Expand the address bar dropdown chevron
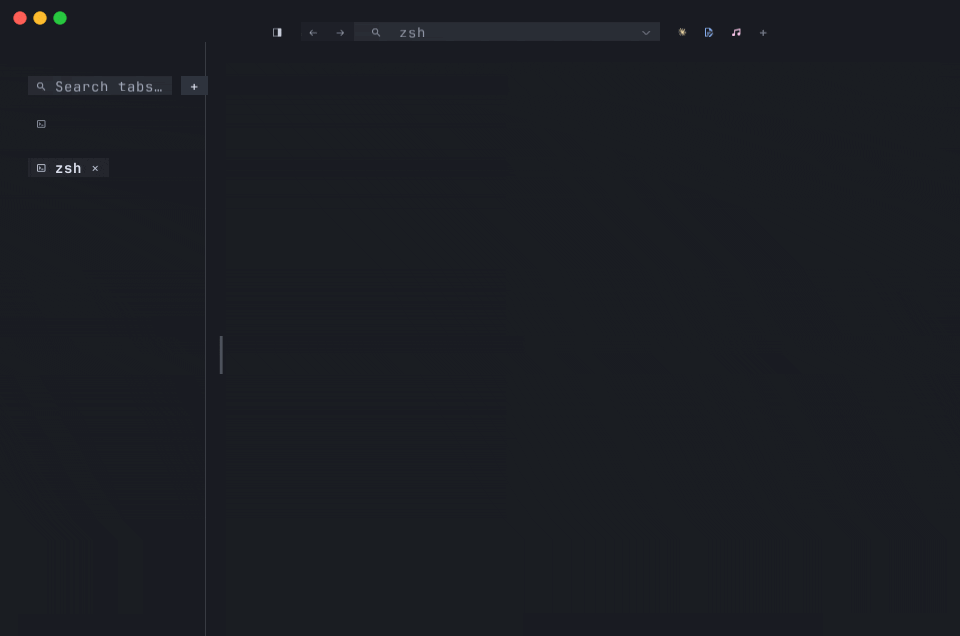This screenshot has height=636, width=960. [646, 32]
